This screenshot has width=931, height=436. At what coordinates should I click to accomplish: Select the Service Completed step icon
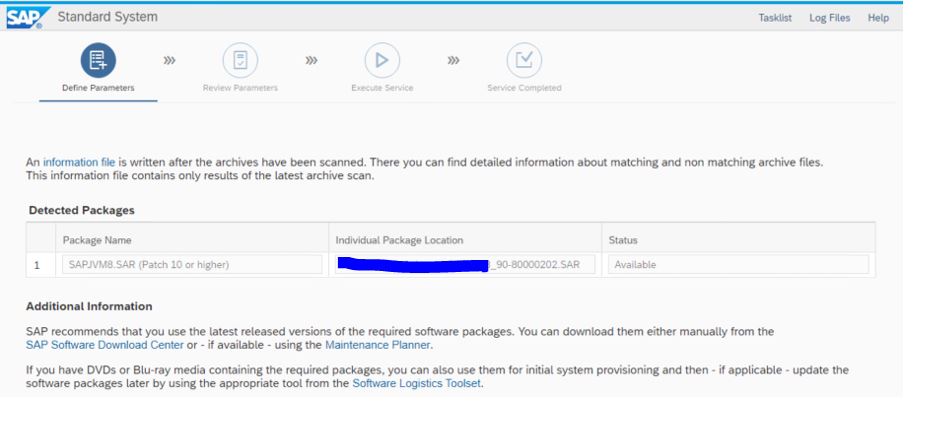coord(524,60)
